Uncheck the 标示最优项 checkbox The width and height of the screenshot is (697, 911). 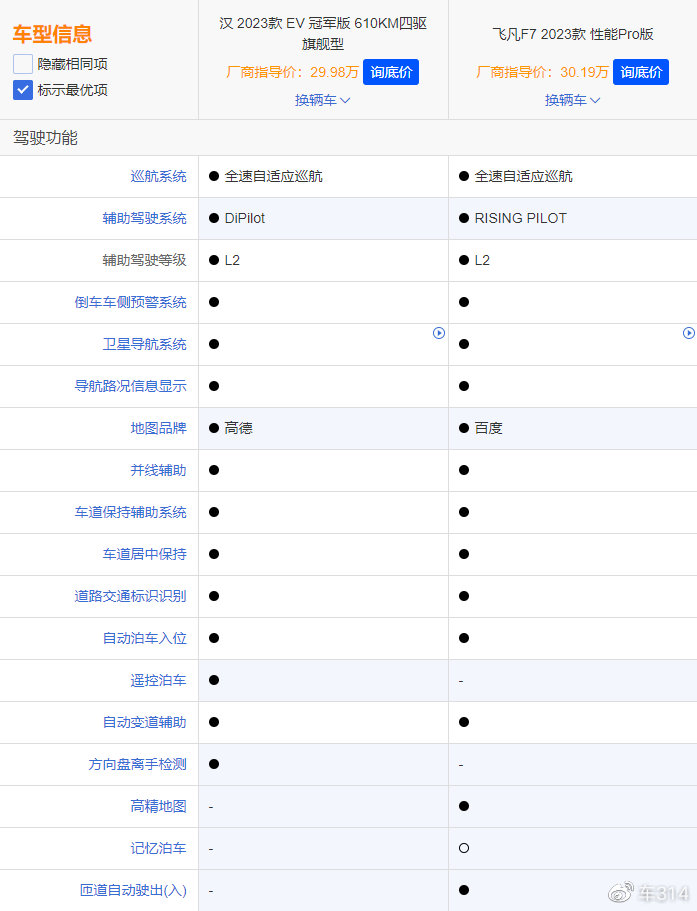tap(23, 90)
